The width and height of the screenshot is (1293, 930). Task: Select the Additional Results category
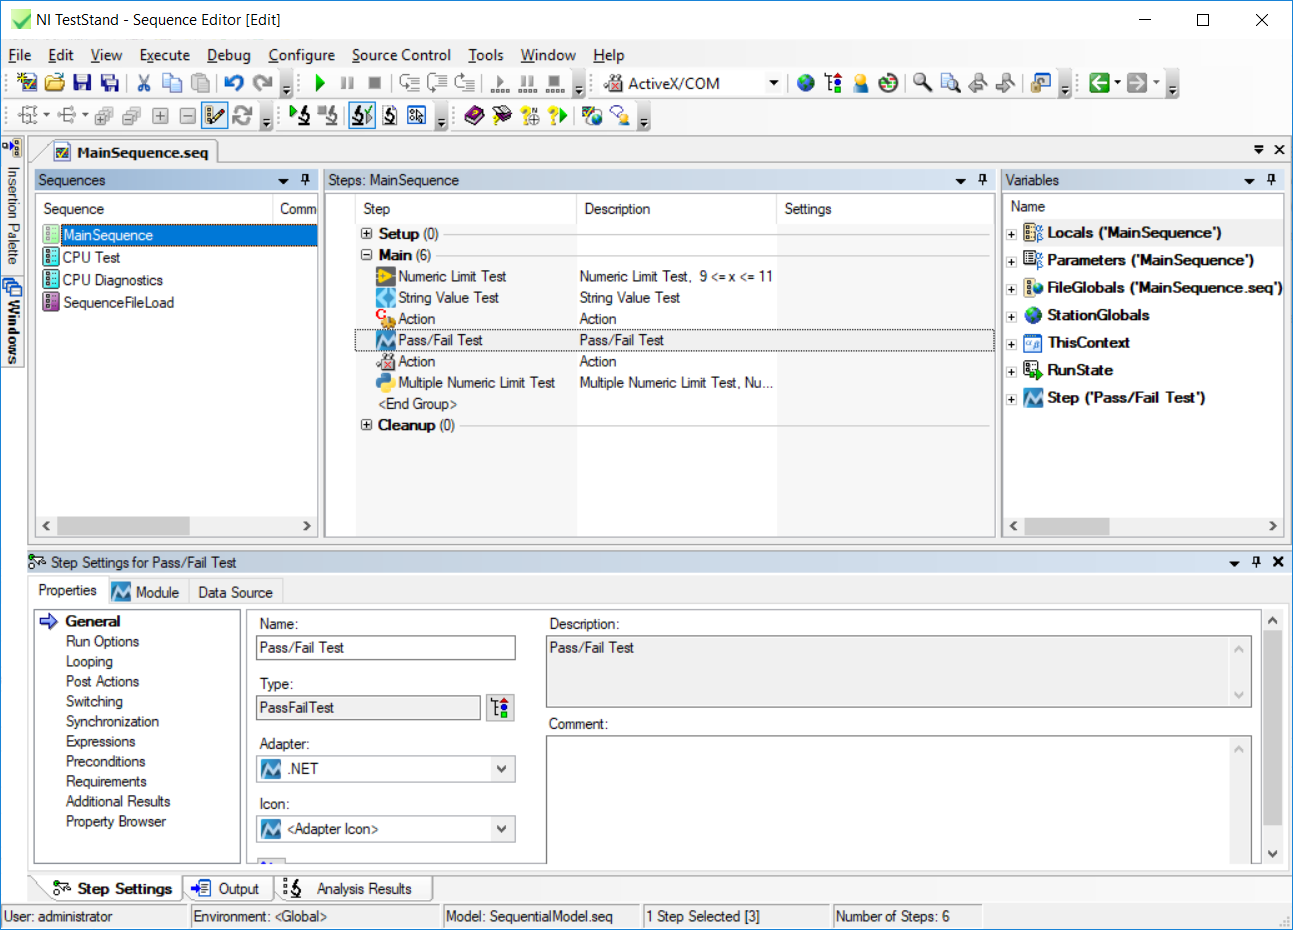pos(118,802)
